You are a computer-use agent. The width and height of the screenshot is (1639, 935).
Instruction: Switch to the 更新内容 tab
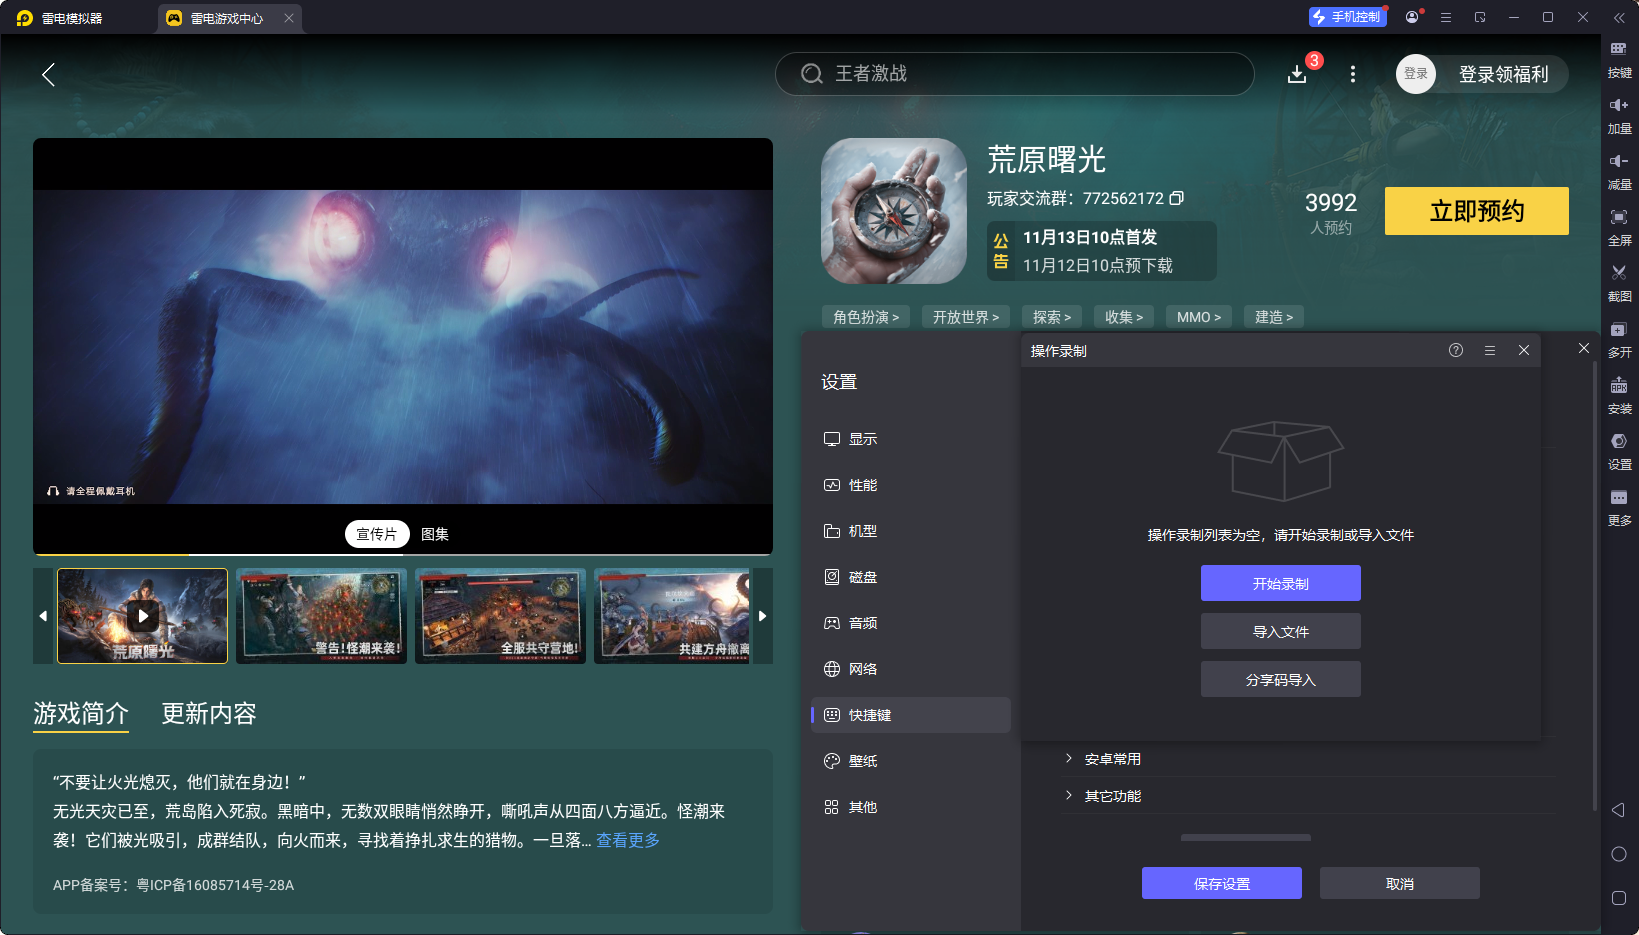tap(208, 713)
